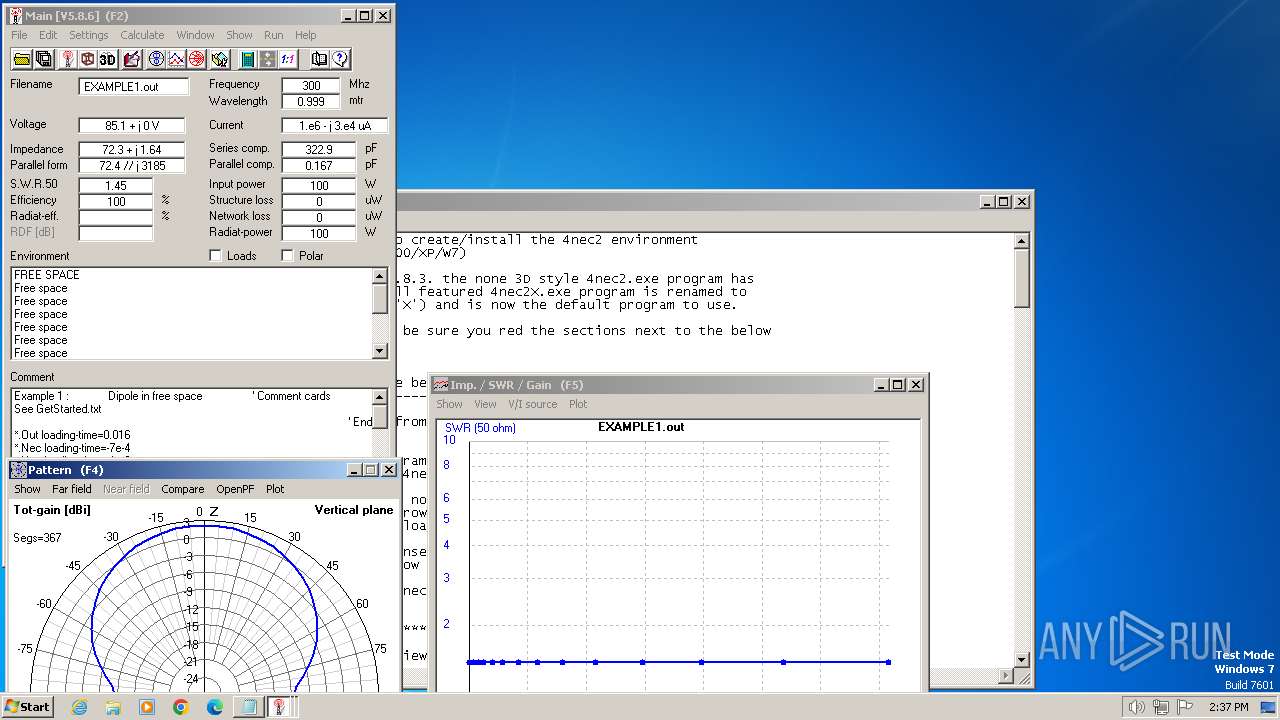Open Show menu in Imp./SWR/Gain window

click(x=449, y=404)
